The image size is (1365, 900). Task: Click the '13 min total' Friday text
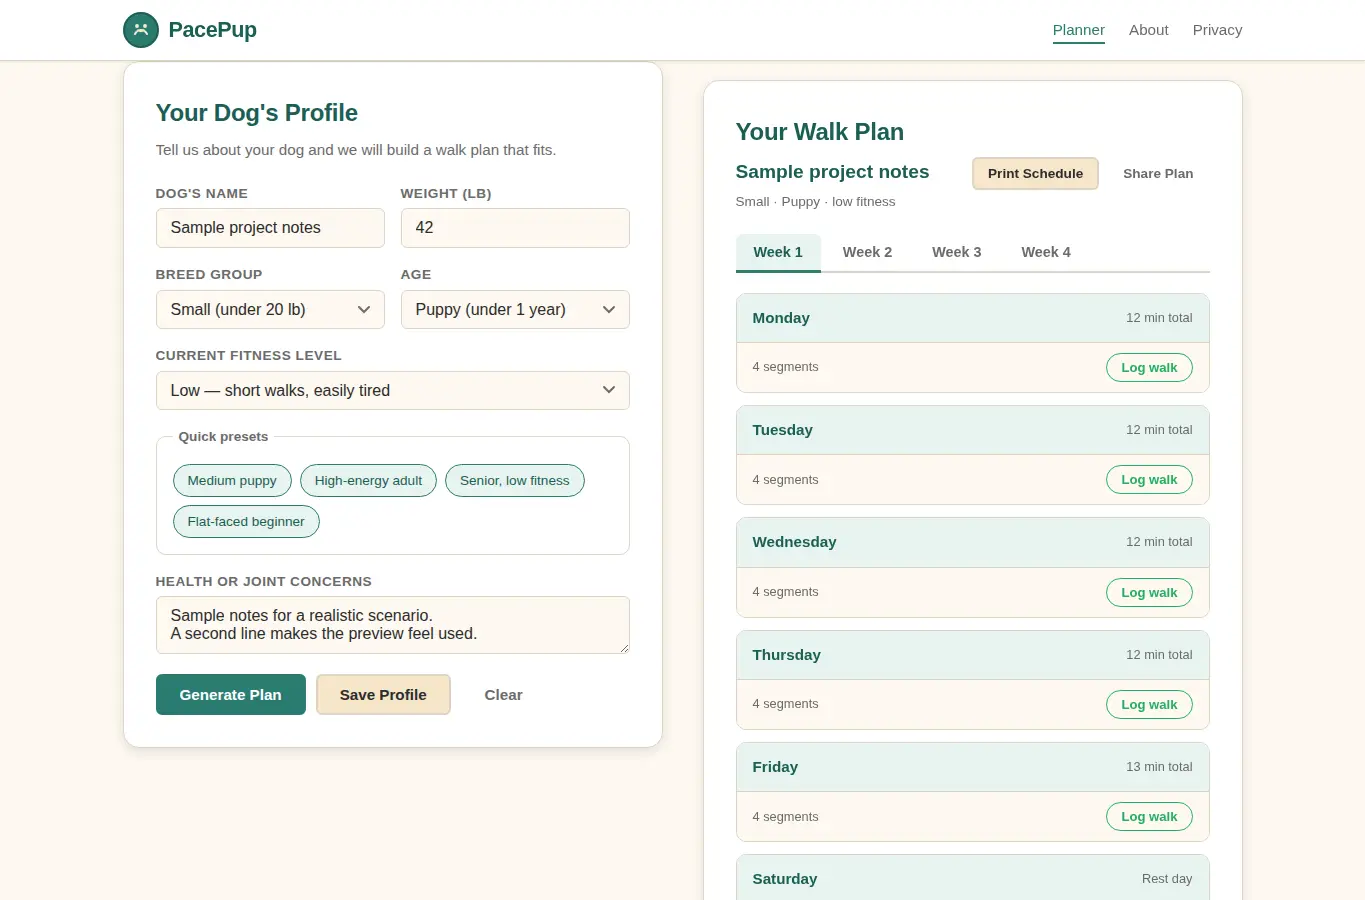1159,767
